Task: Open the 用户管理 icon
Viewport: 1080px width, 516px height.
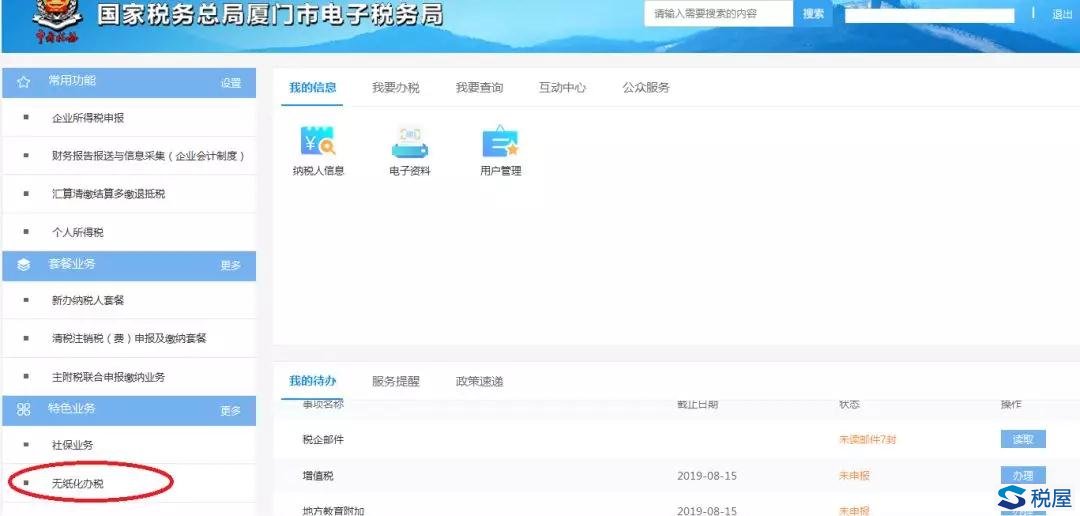Action: tap(500, 143)
